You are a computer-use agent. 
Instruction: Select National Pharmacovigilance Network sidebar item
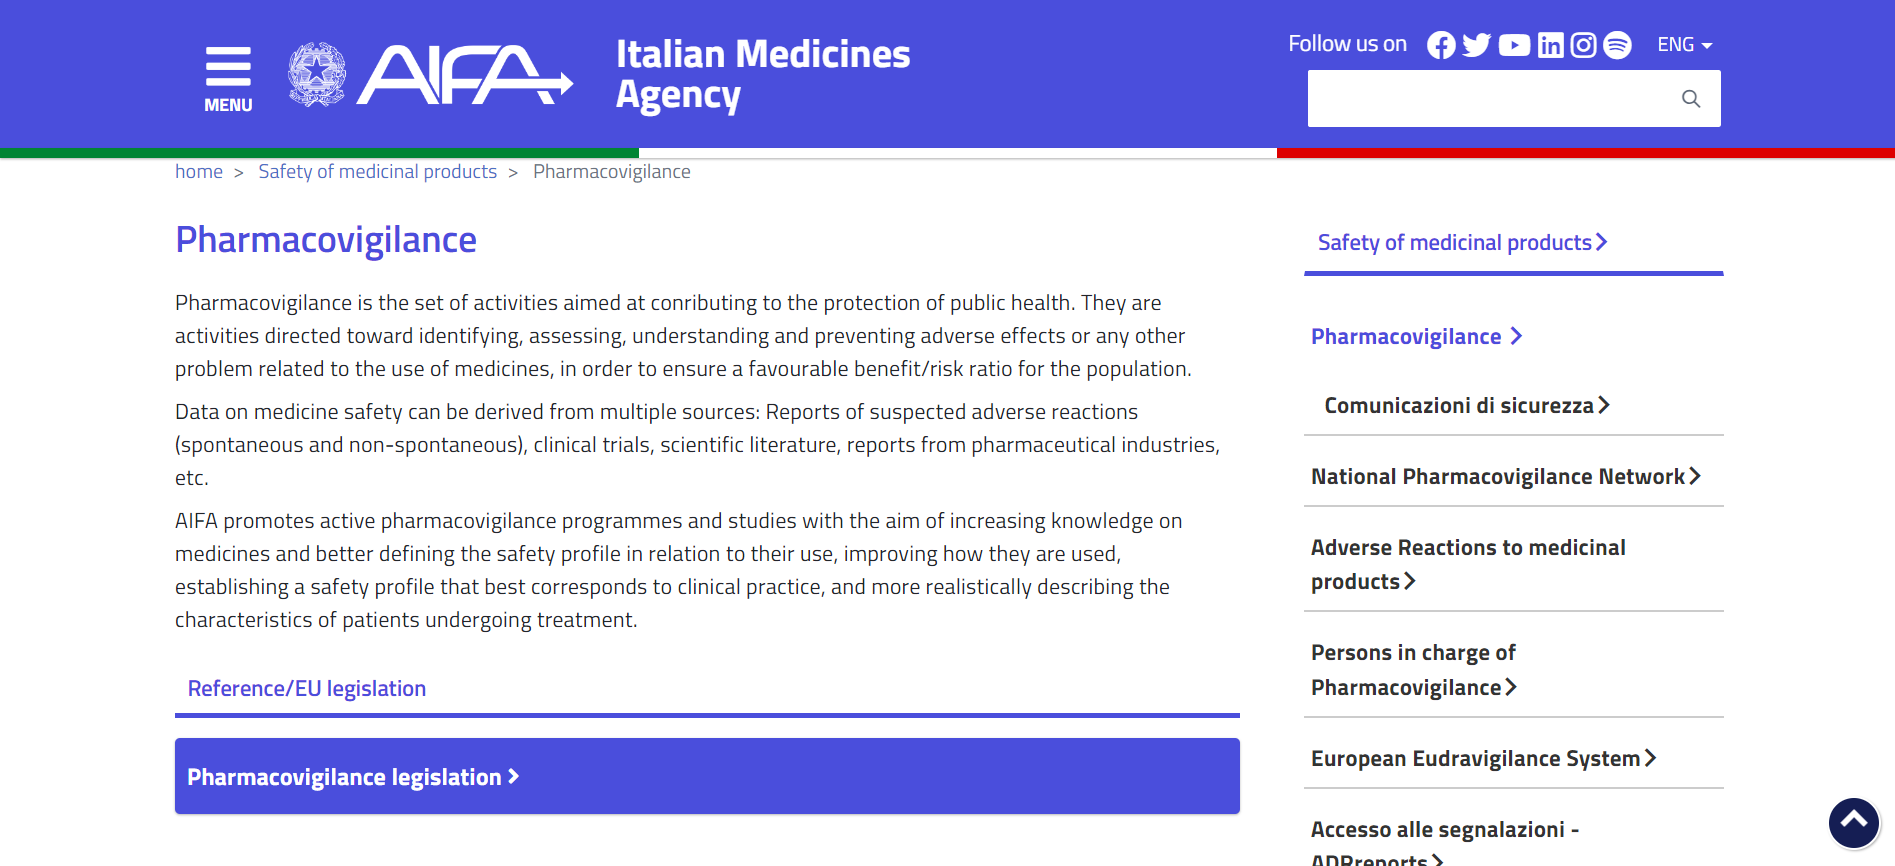point(1505,477)
